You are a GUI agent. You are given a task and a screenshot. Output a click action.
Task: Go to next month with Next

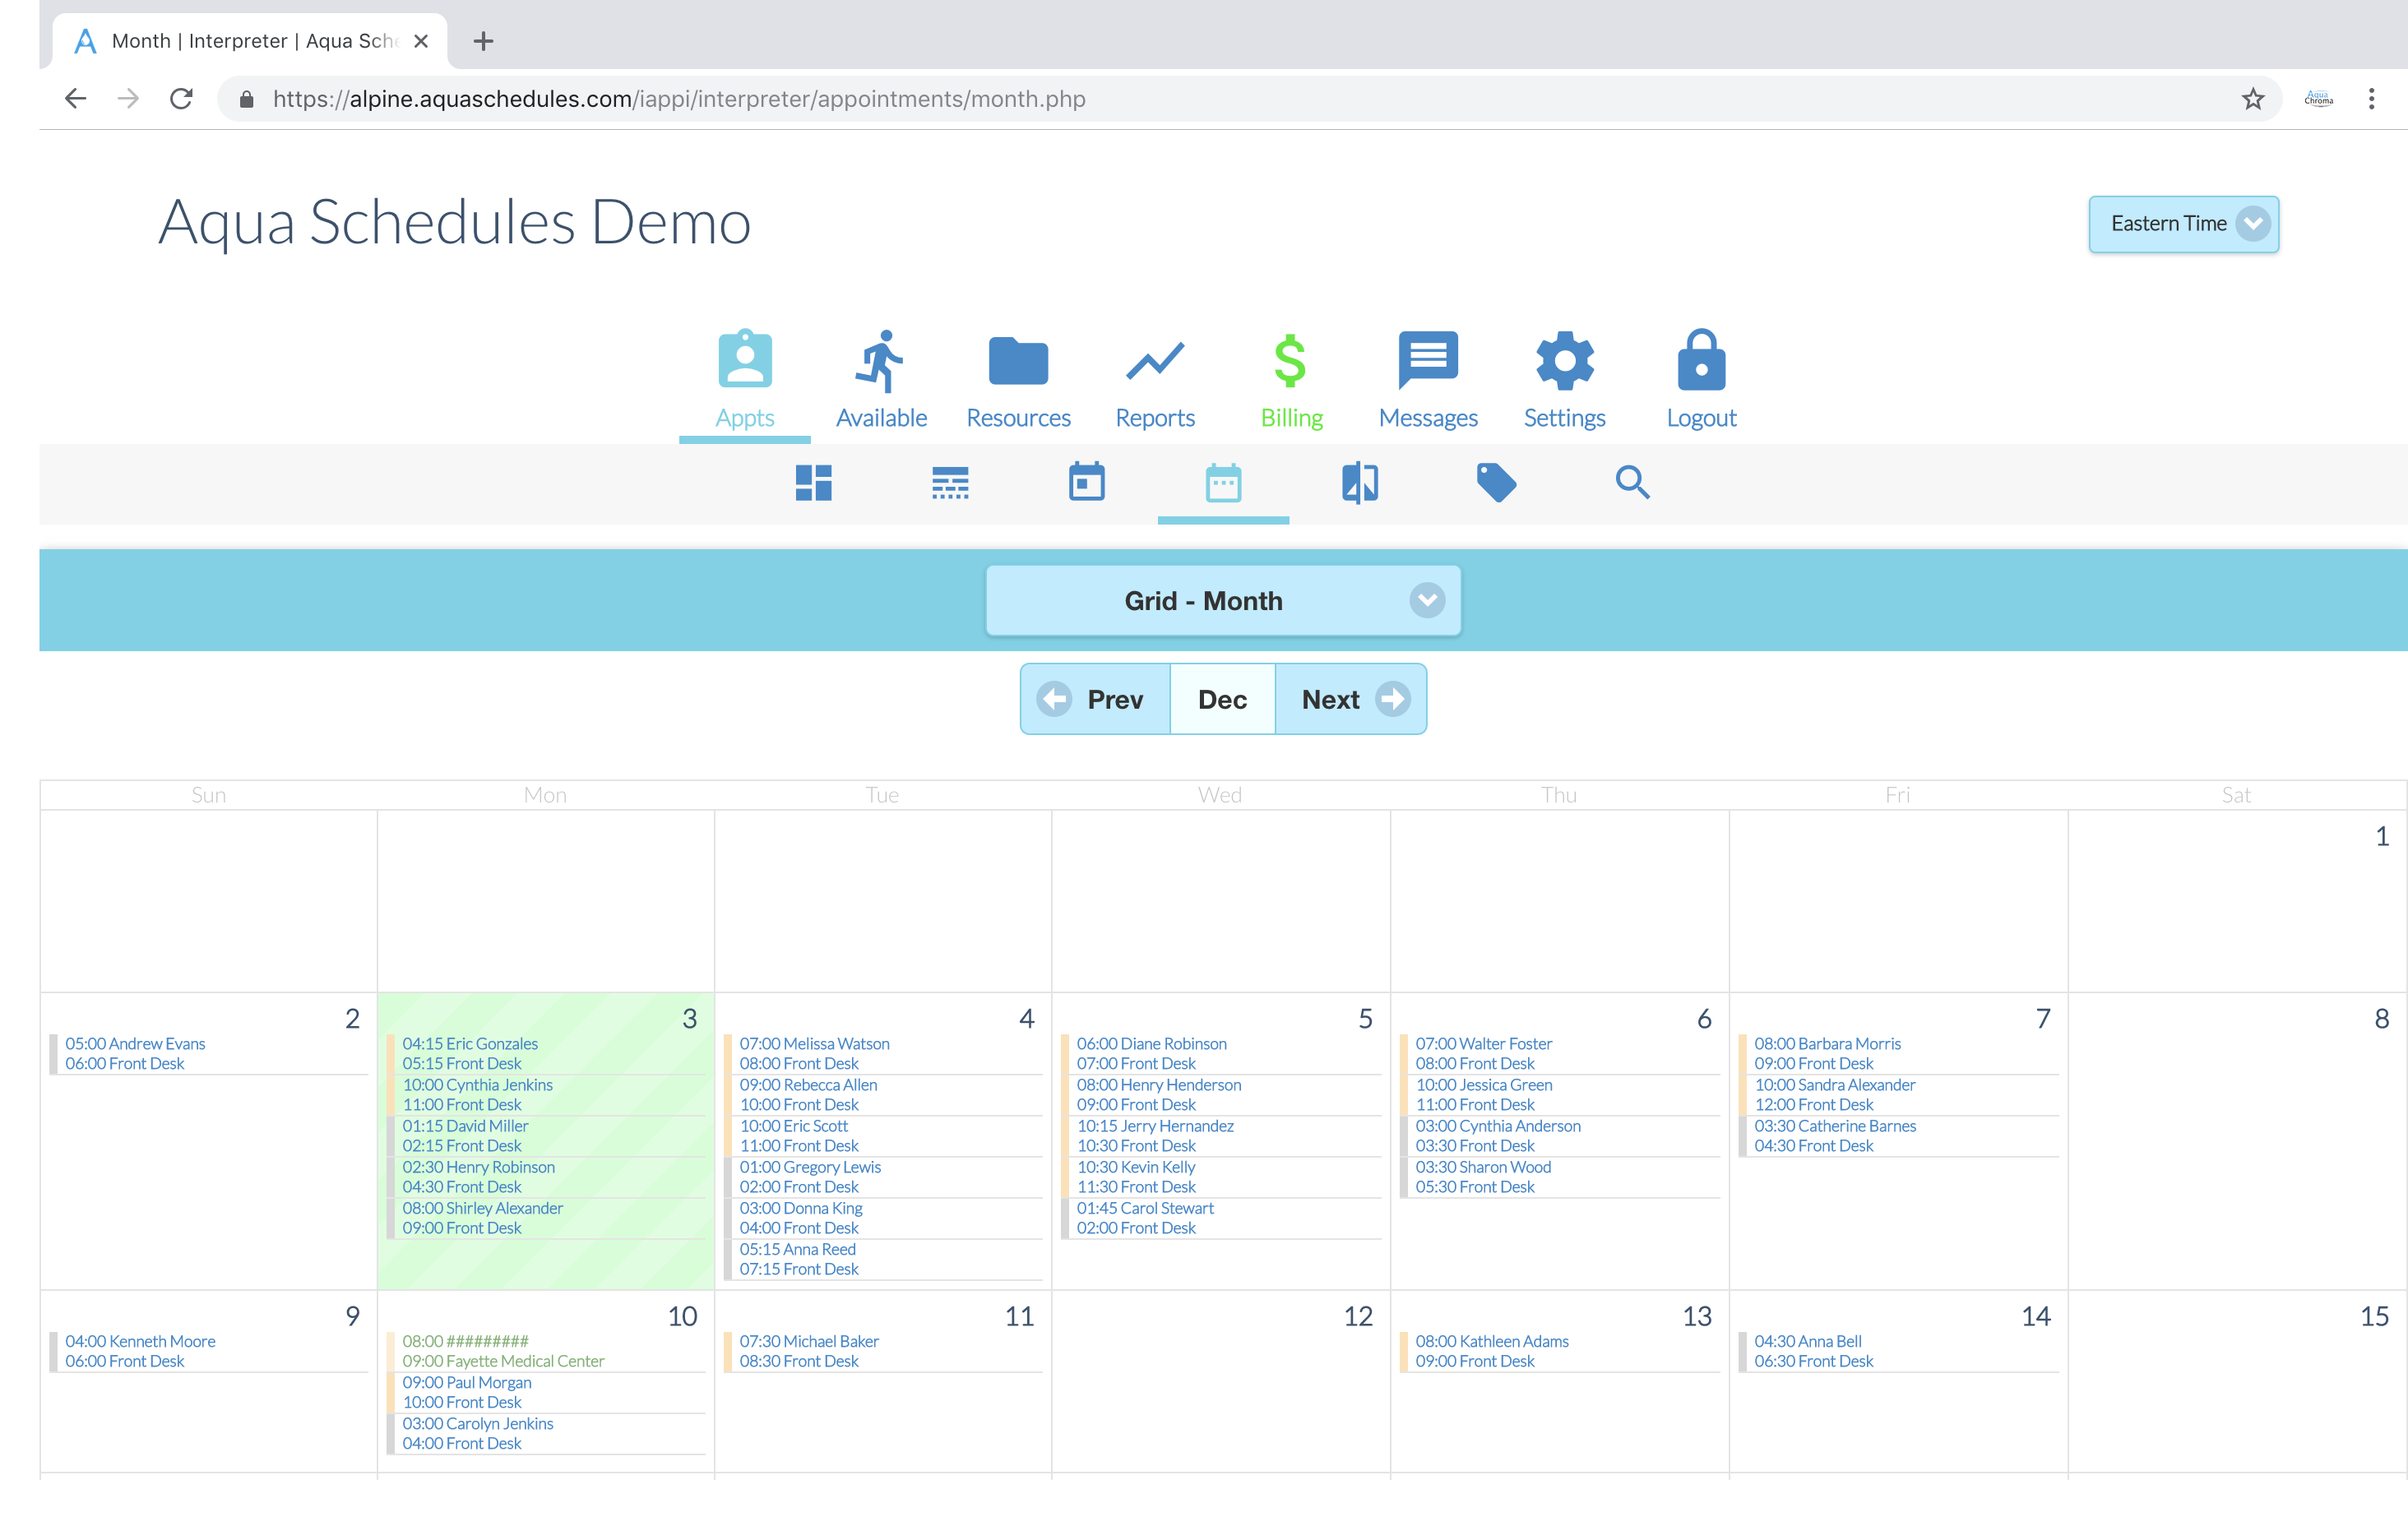coord(1351,699)
